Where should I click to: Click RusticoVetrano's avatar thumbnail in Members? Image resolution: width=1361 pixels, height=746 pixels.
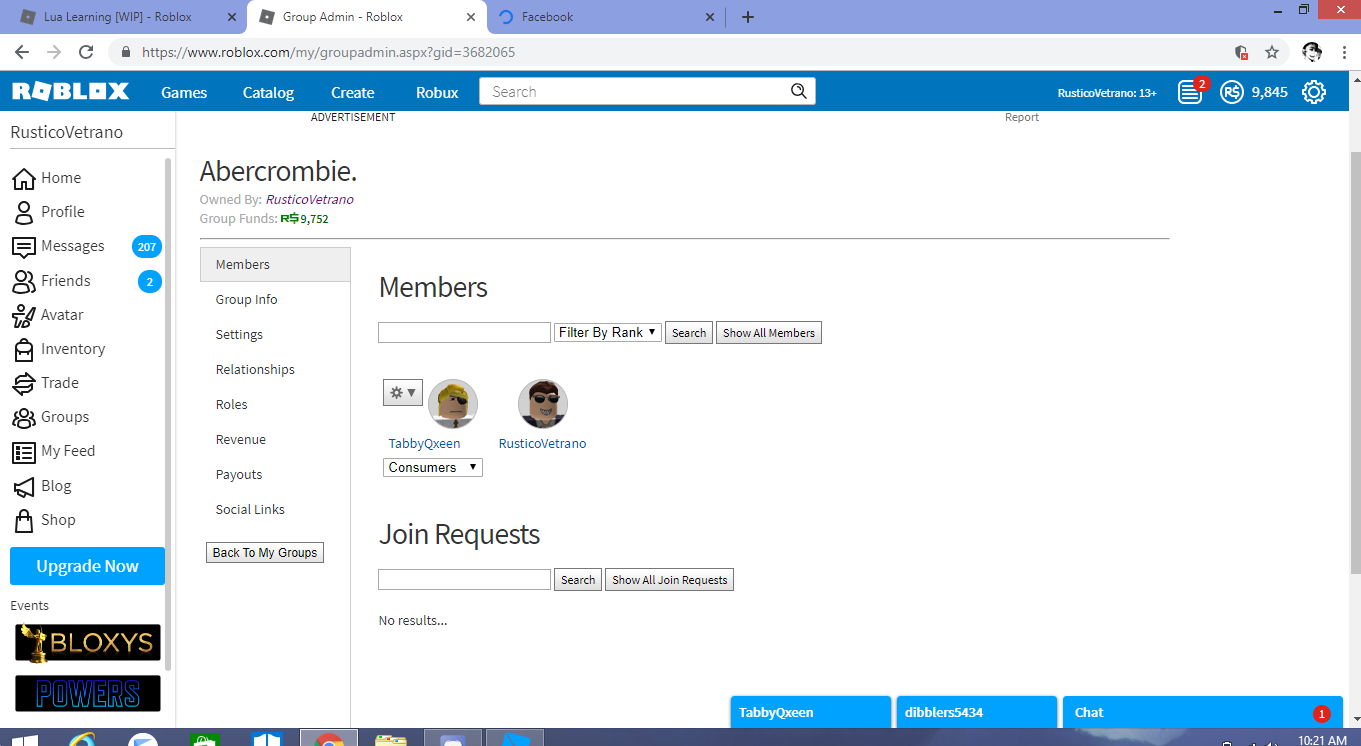(x=543, y=404)
